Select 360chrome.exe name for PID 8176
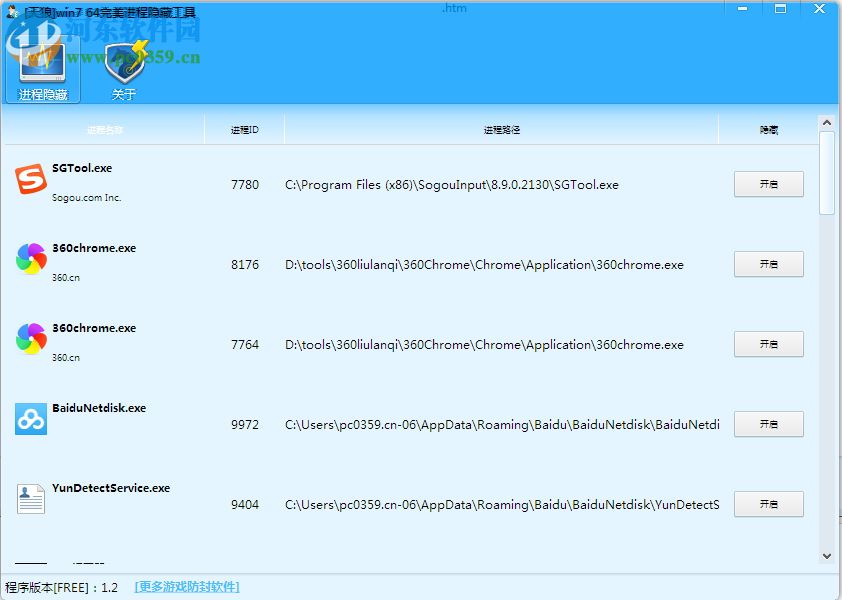 94,248
